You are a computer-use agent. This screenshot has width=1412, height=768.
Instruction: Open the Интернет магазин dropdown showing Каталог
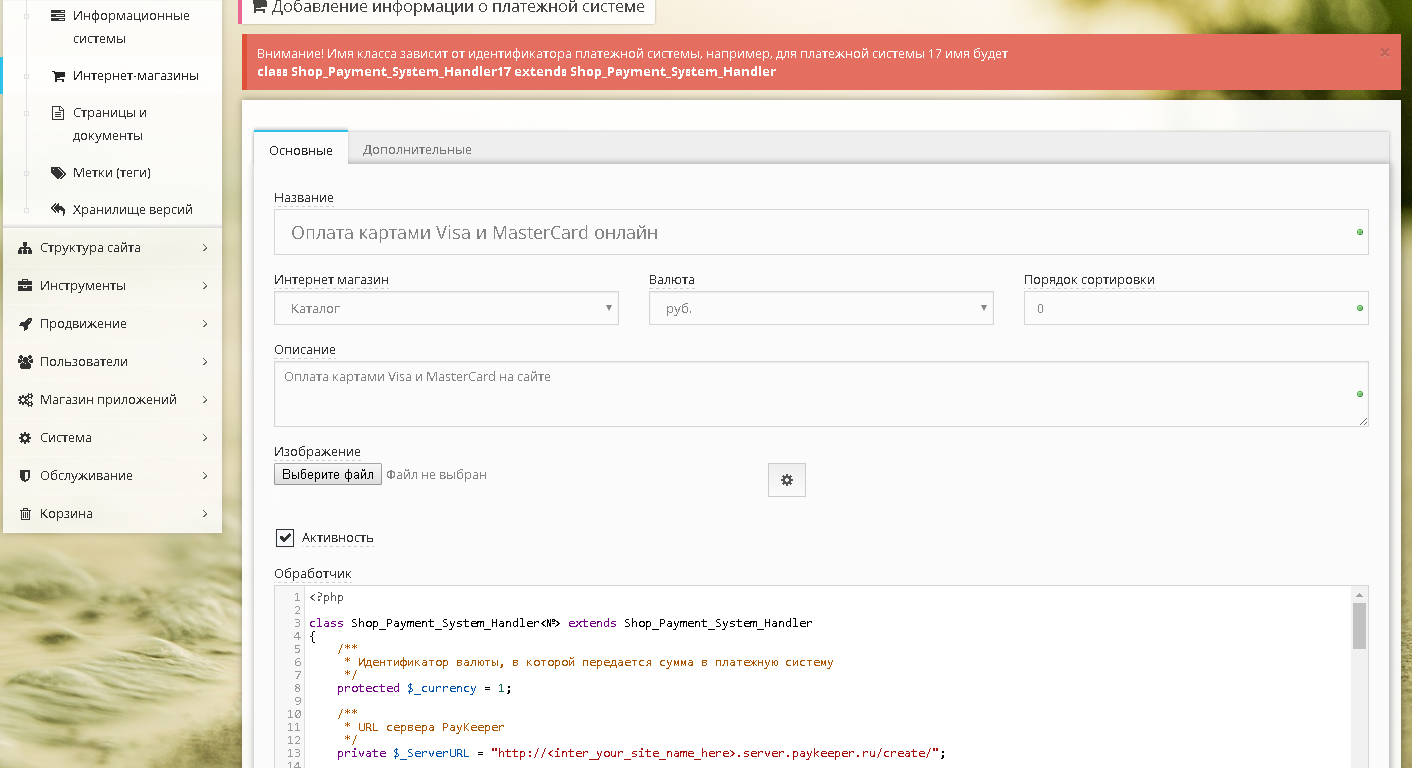point(446,309)
